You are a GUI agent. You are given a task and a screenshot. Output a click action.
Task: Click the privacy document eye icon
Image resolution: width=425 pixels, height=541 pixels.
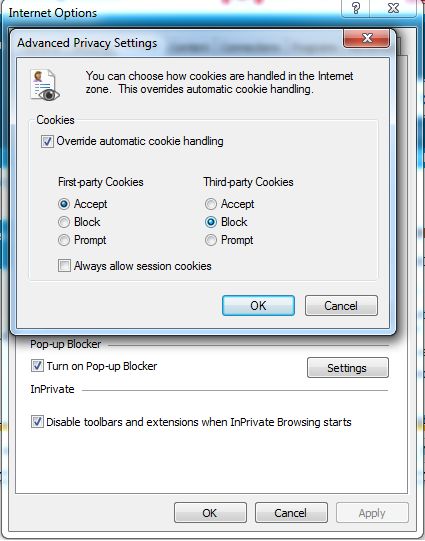tap(45, 85)
